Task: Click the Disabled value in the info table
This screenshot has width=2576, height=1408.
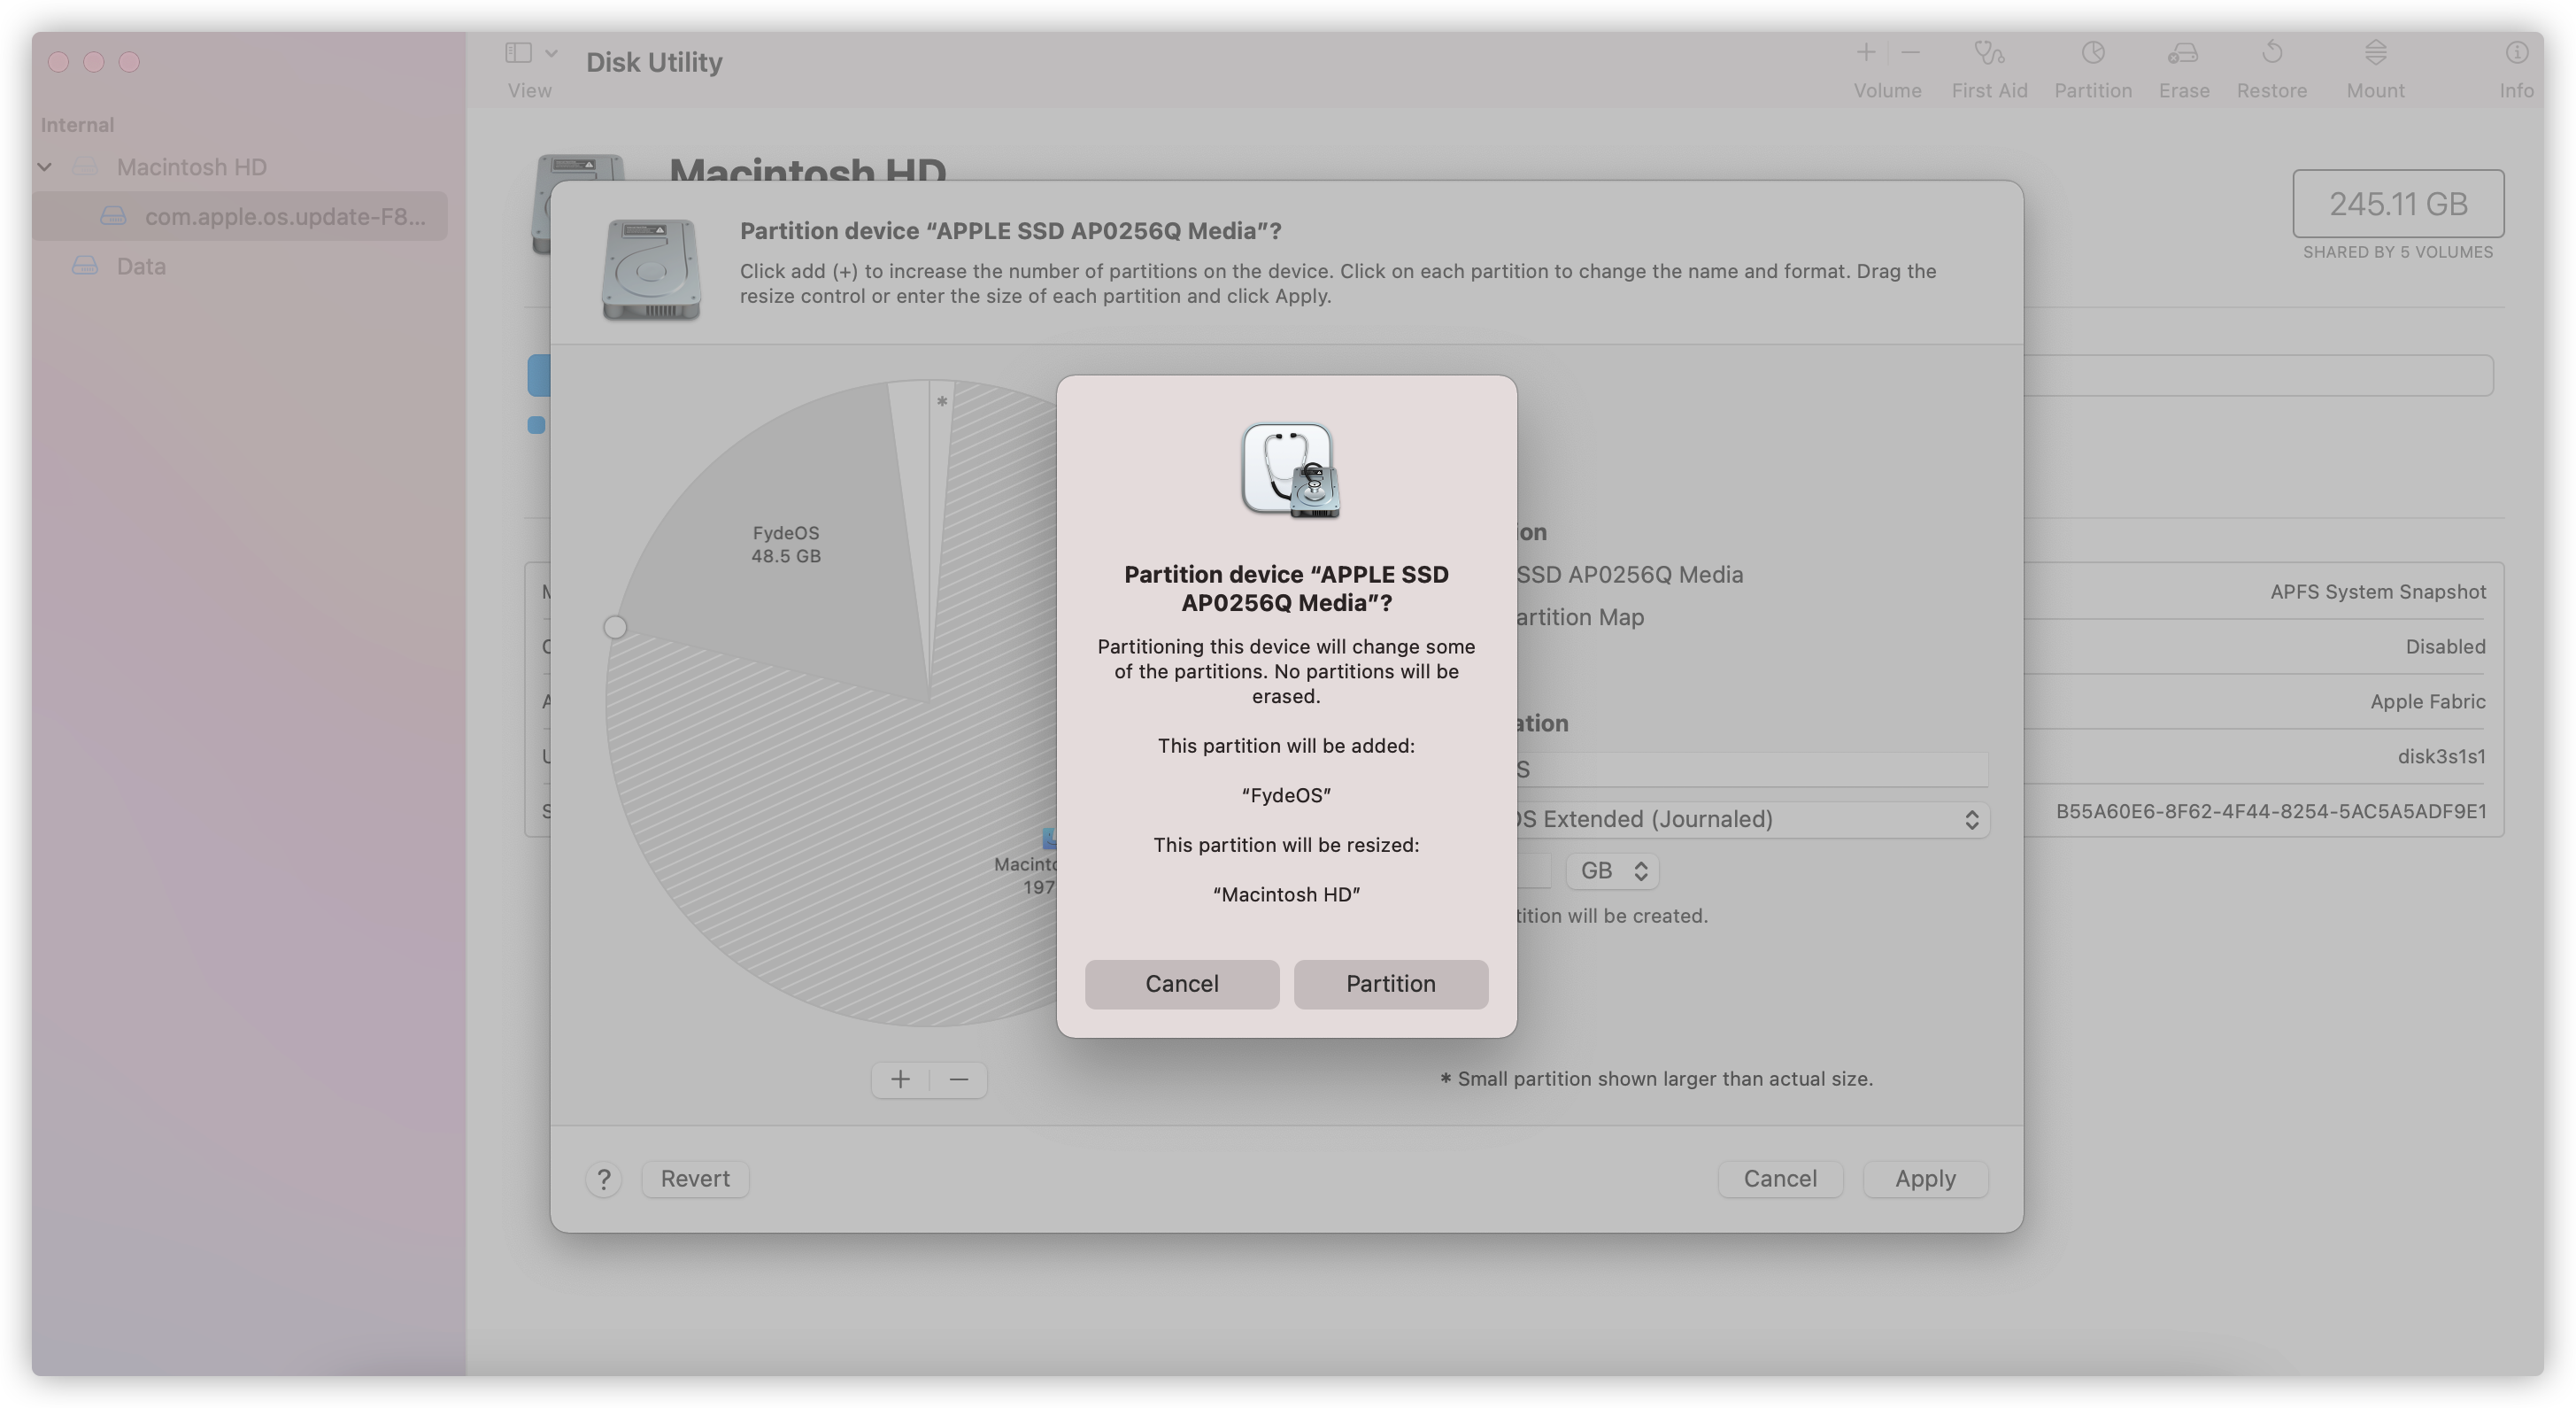Action: click(2445, 647)
